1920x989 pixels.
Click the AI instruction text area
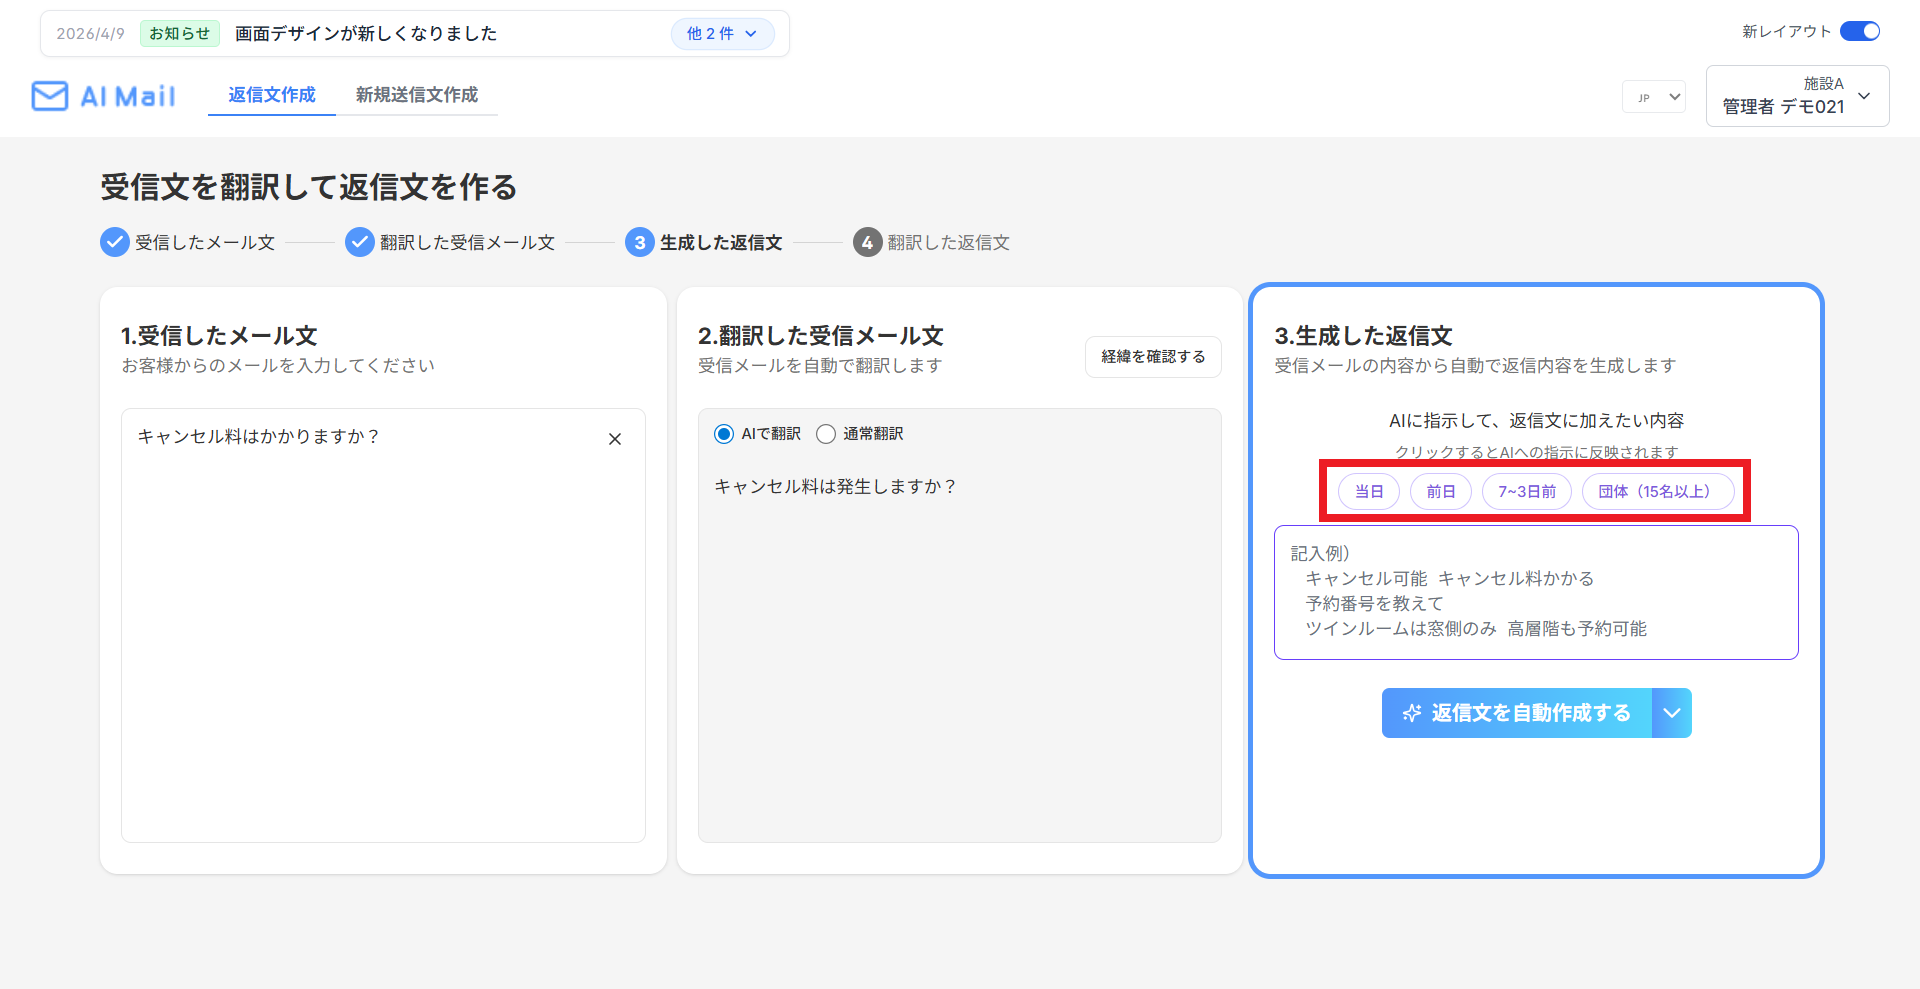click(1536, 592)
